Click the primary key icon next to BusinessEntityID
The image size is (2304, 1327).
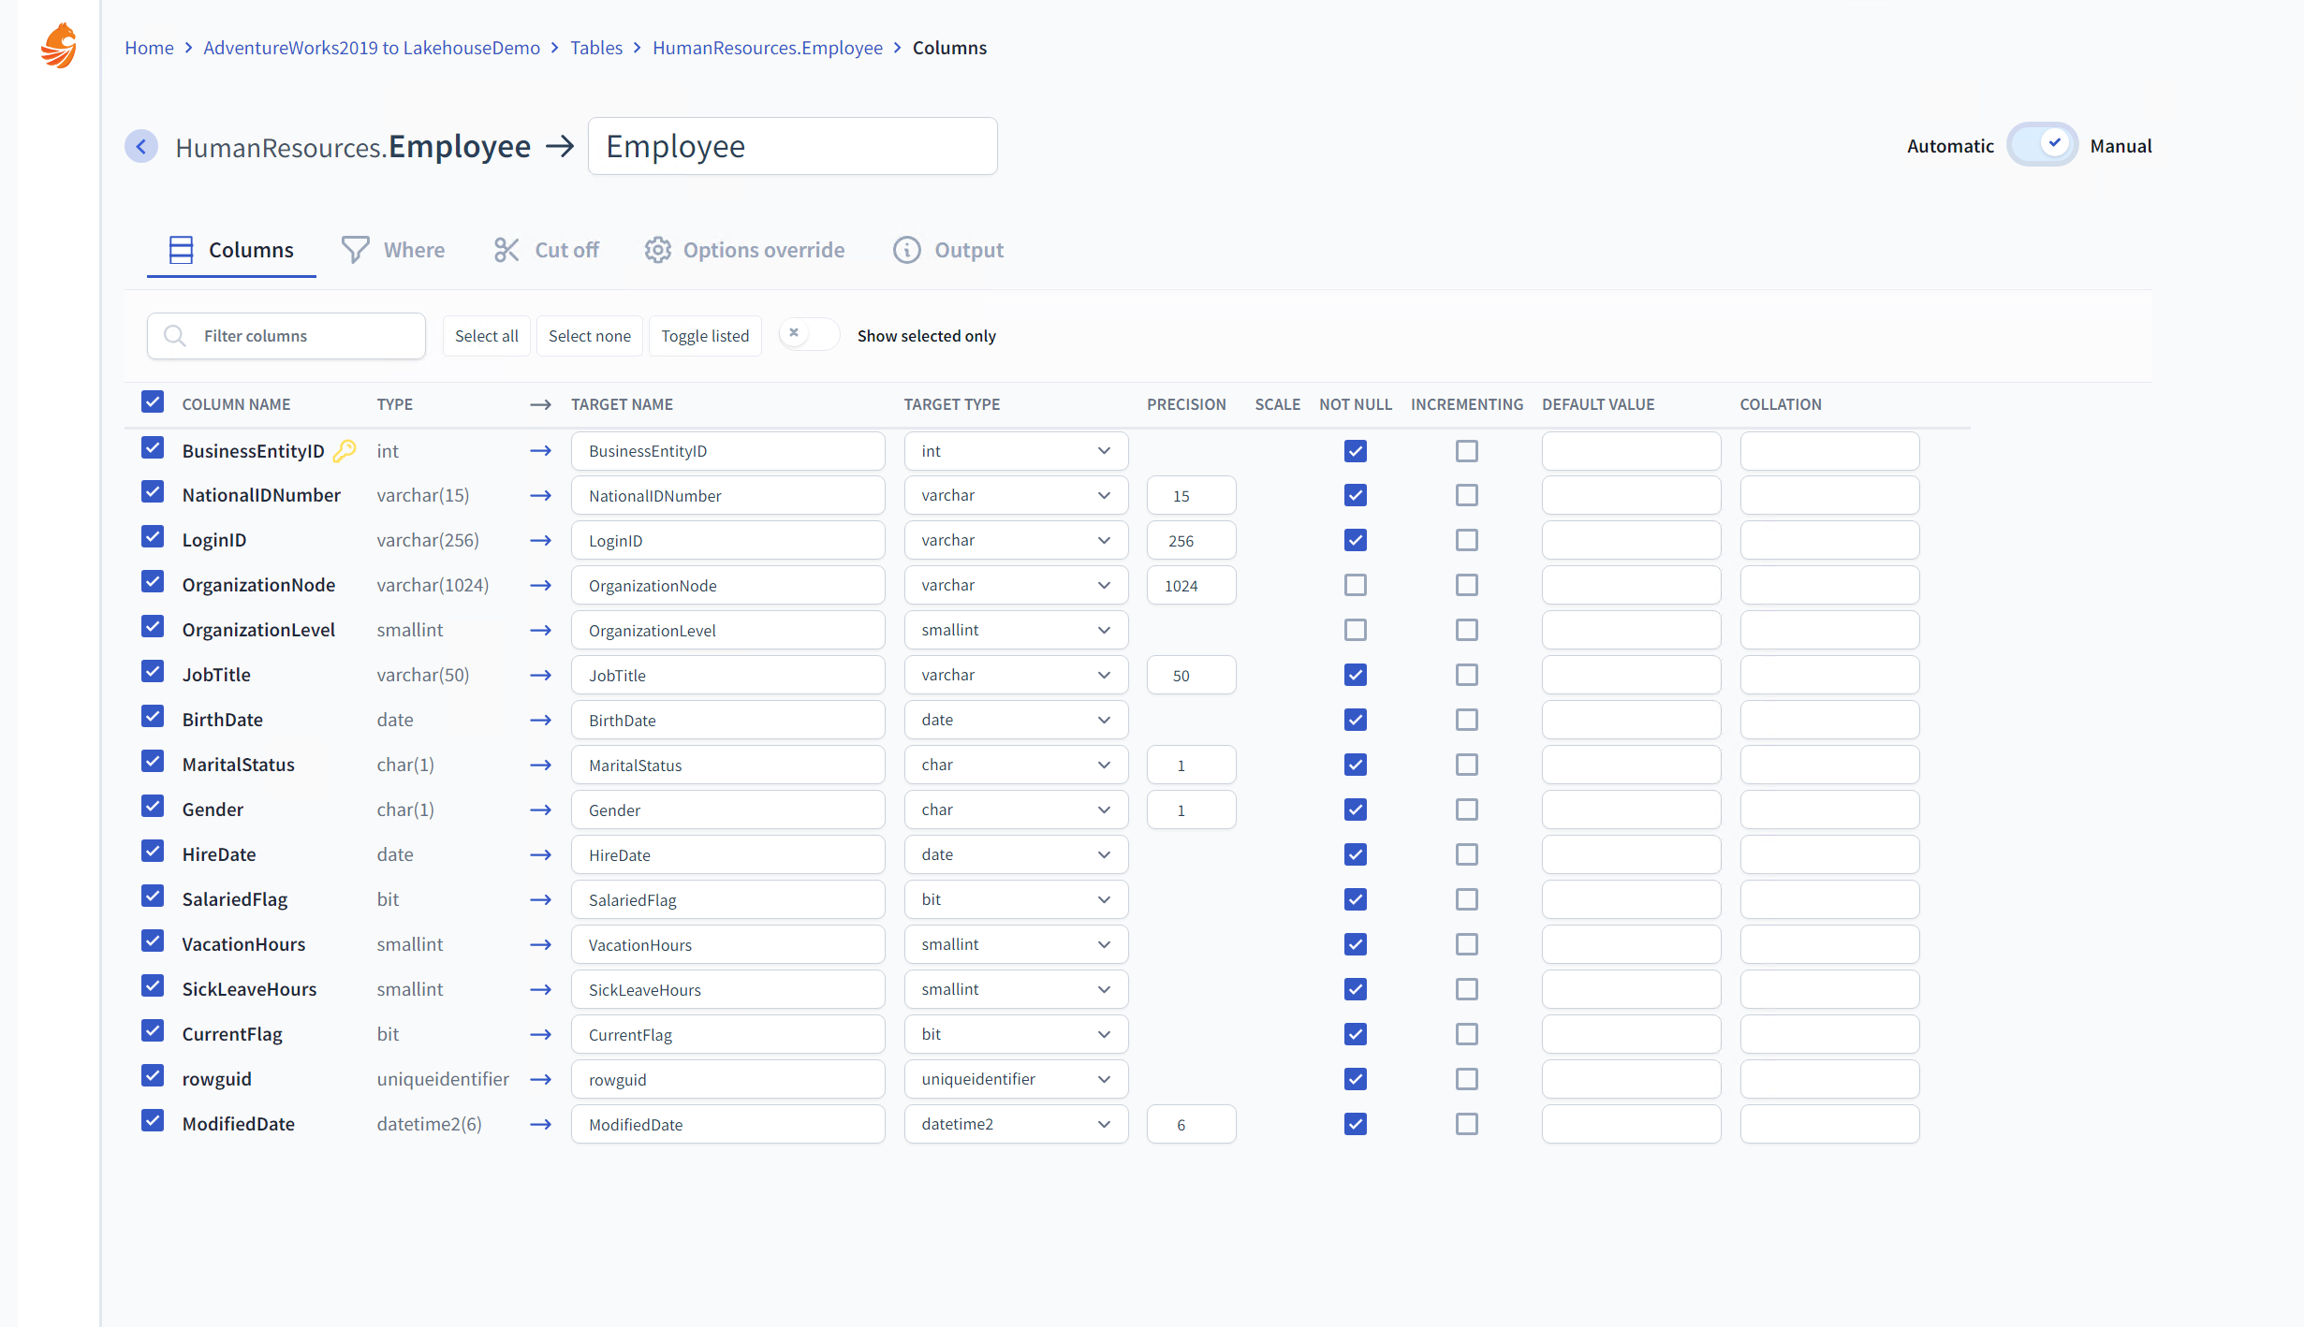345,450
